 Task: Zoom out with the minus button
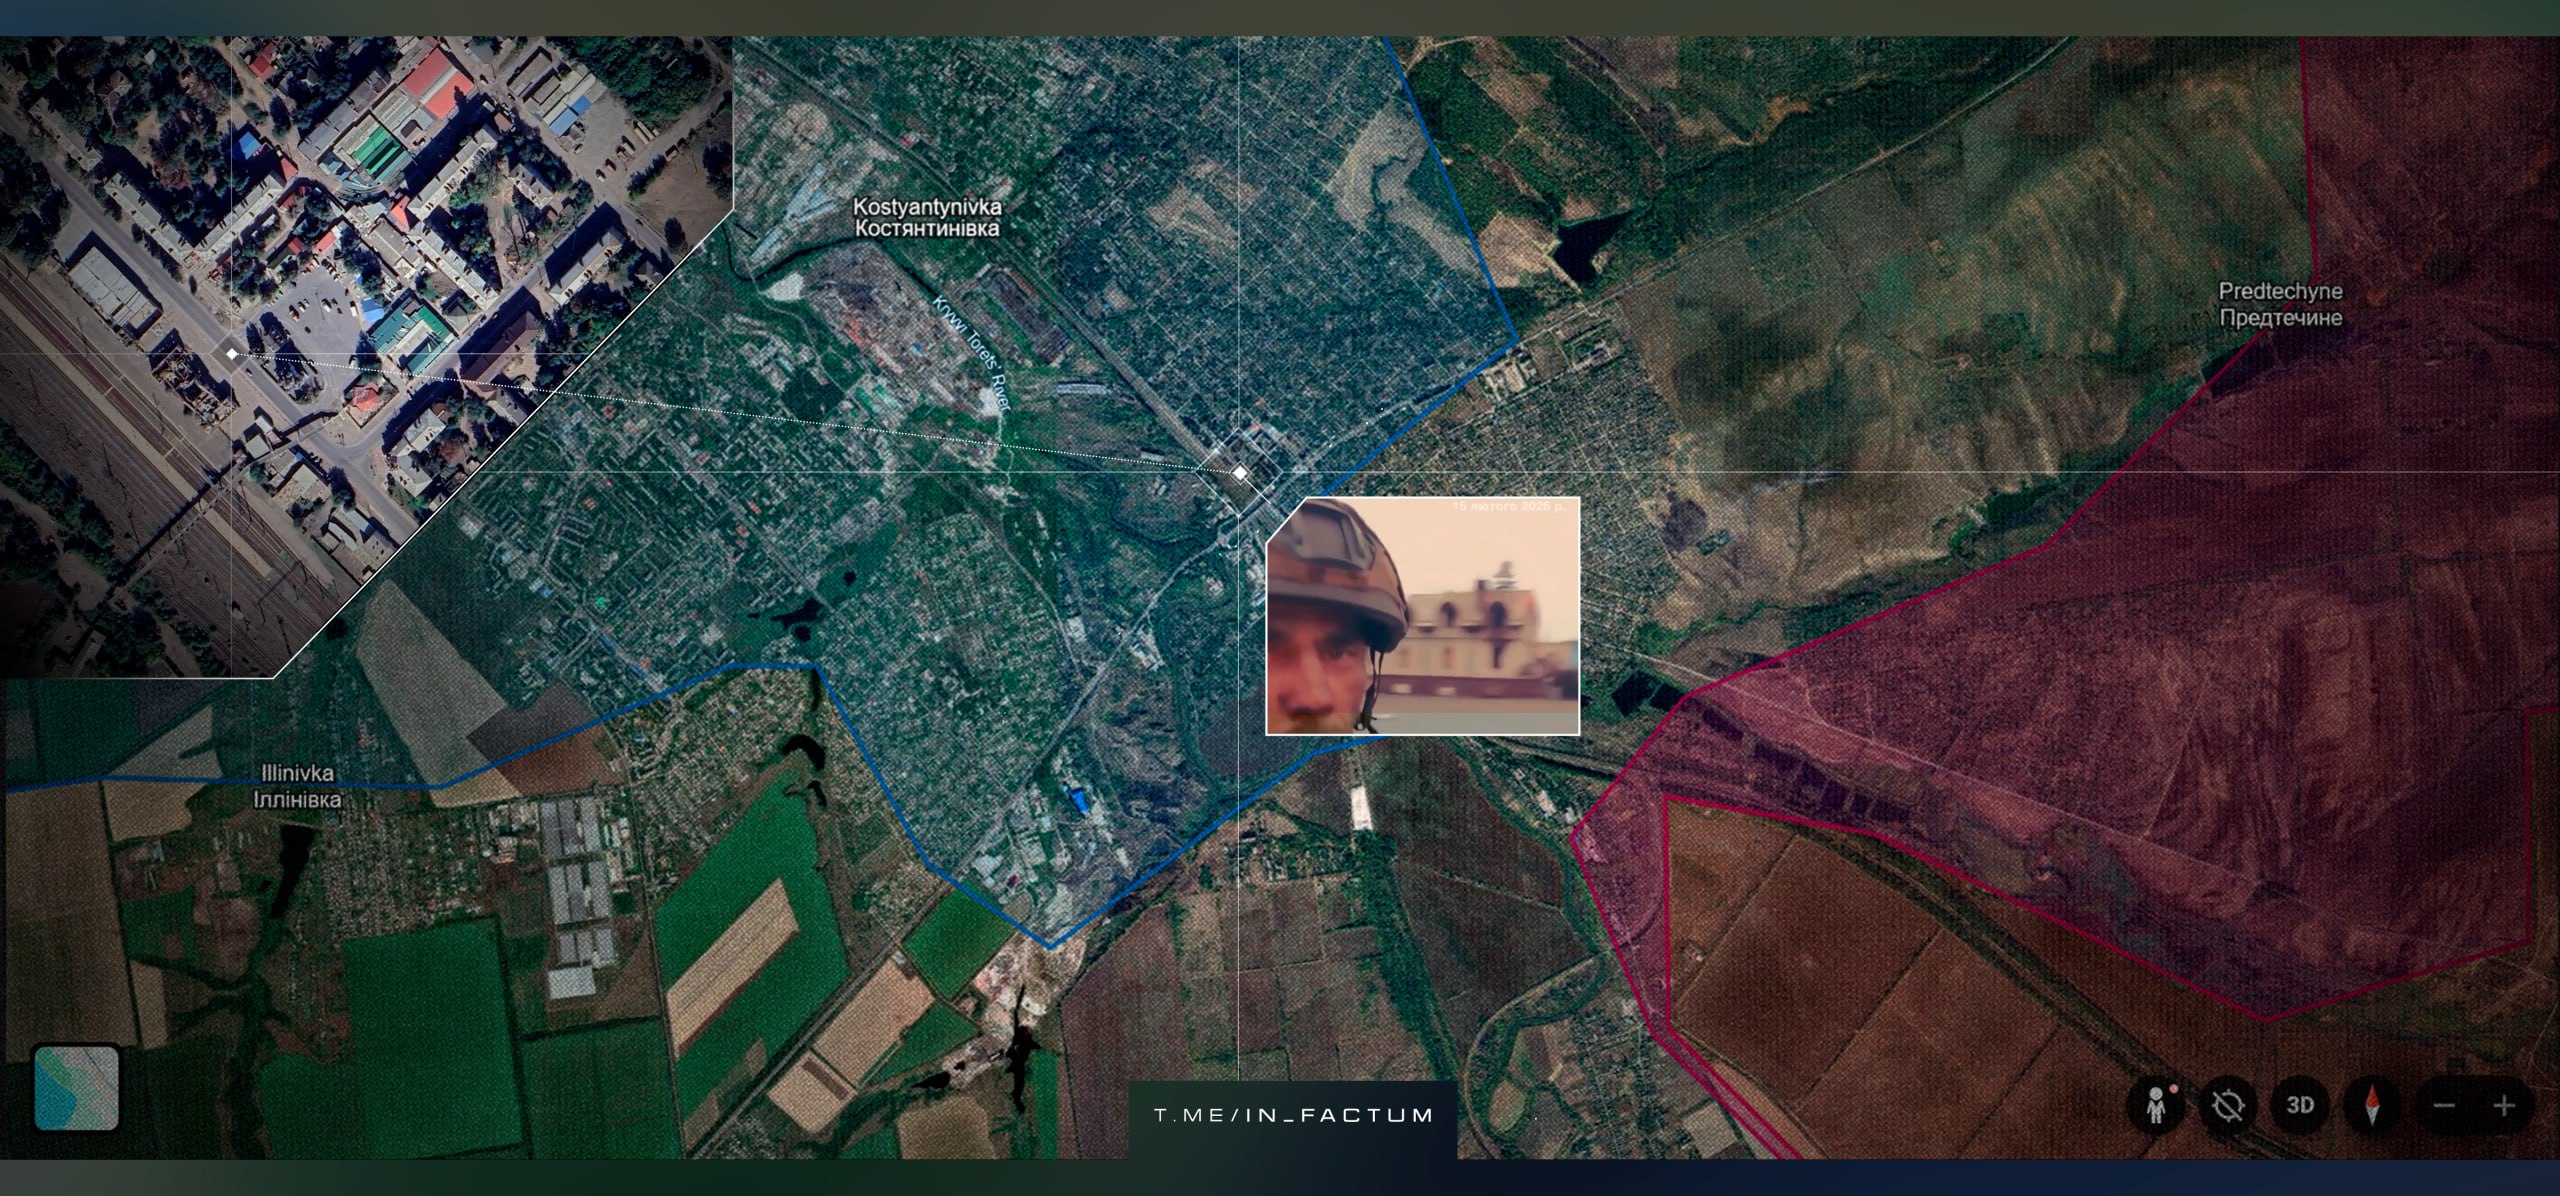[x=2444, y=1106]
